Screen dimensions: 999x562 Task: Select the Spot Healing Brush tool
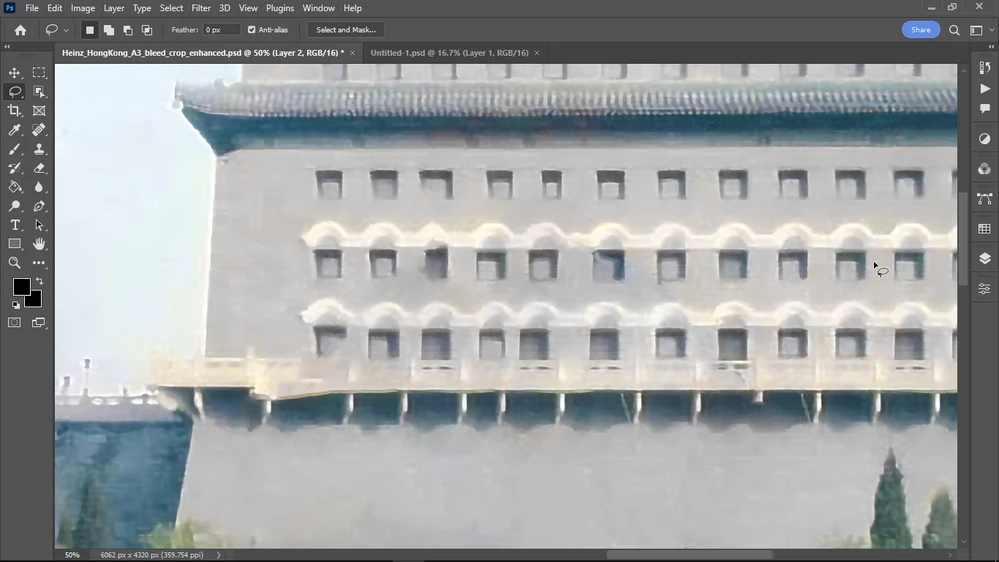point(39,130)
